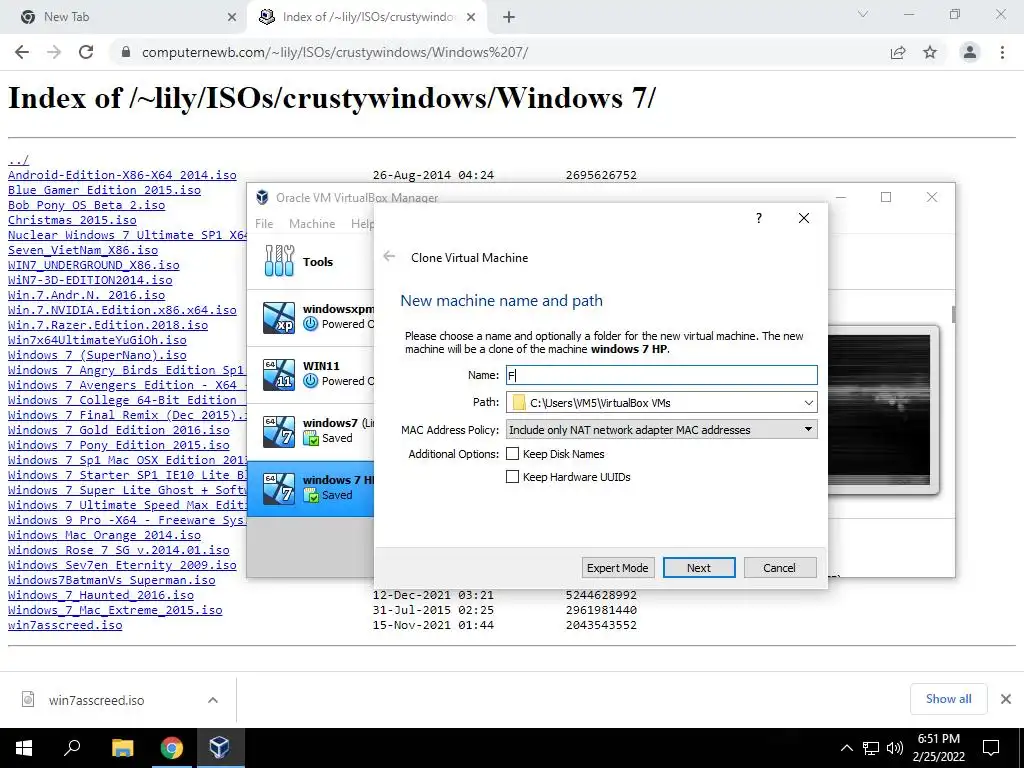
Task: Click the Expert Mode button
Action: (617, 568)
